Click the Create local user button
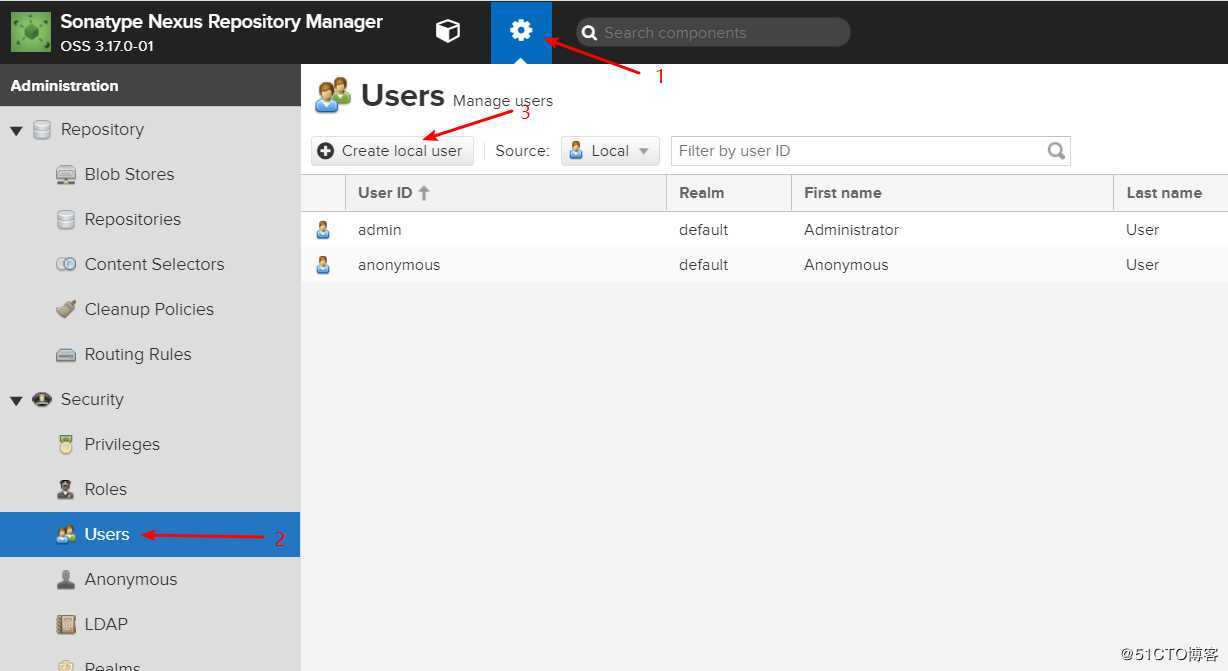The width and height of the screenshot is (1228, 671). coord(392,151)
